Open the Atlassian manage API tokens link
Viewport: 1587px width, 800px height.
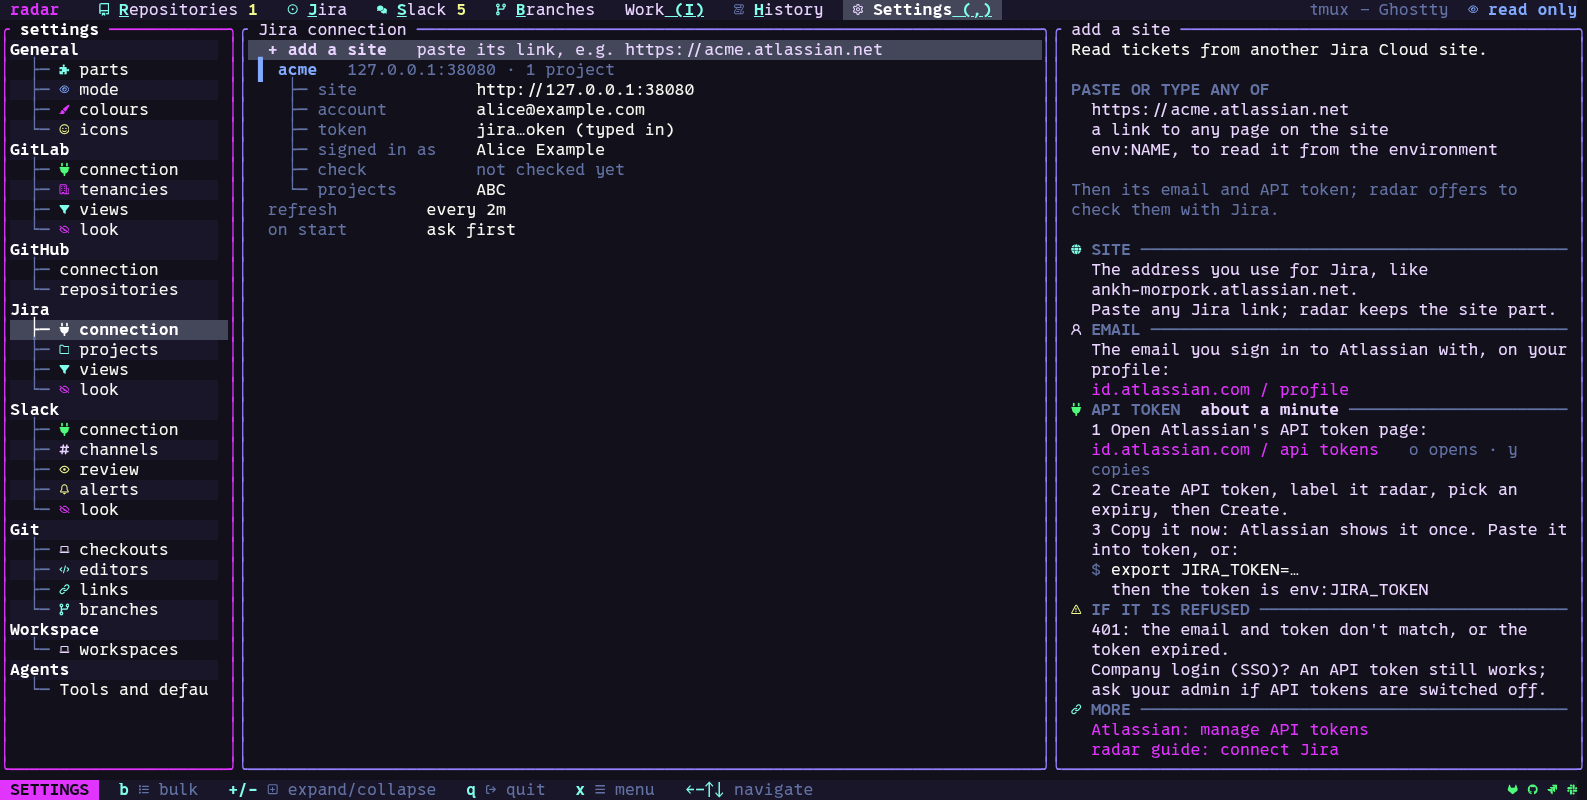1230,730
